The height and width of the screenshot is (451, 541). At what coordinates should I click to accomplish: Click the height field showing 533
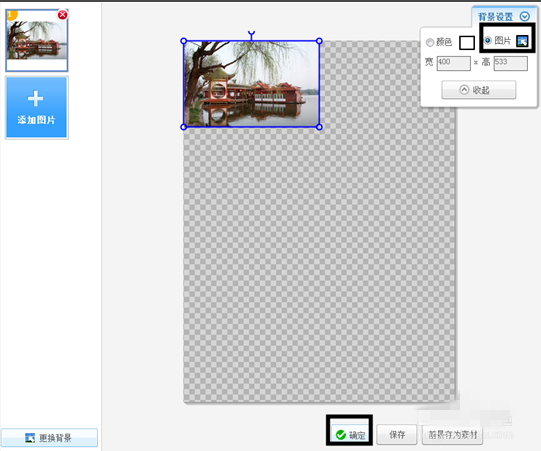(x=510, y=63)
